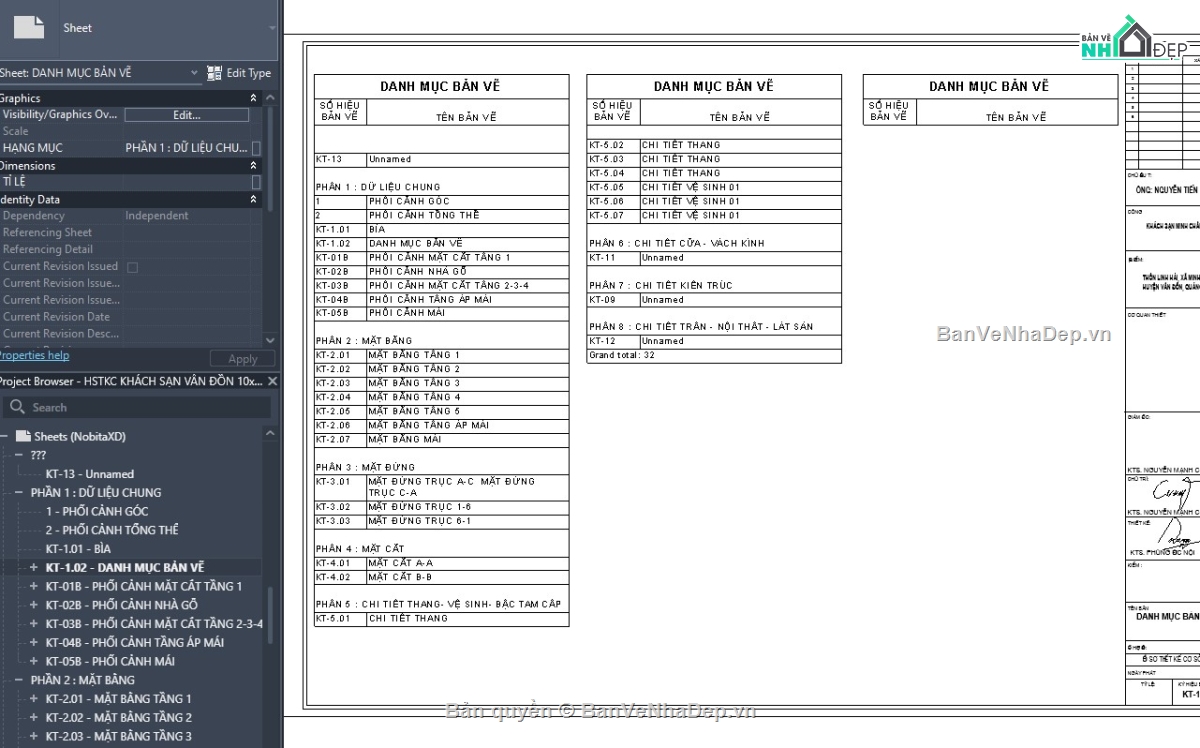The width and height of the screenshot is (1200, 748).
Task: Collapse the Dimensions section using its chevron icon
Action: pos(253,166)
